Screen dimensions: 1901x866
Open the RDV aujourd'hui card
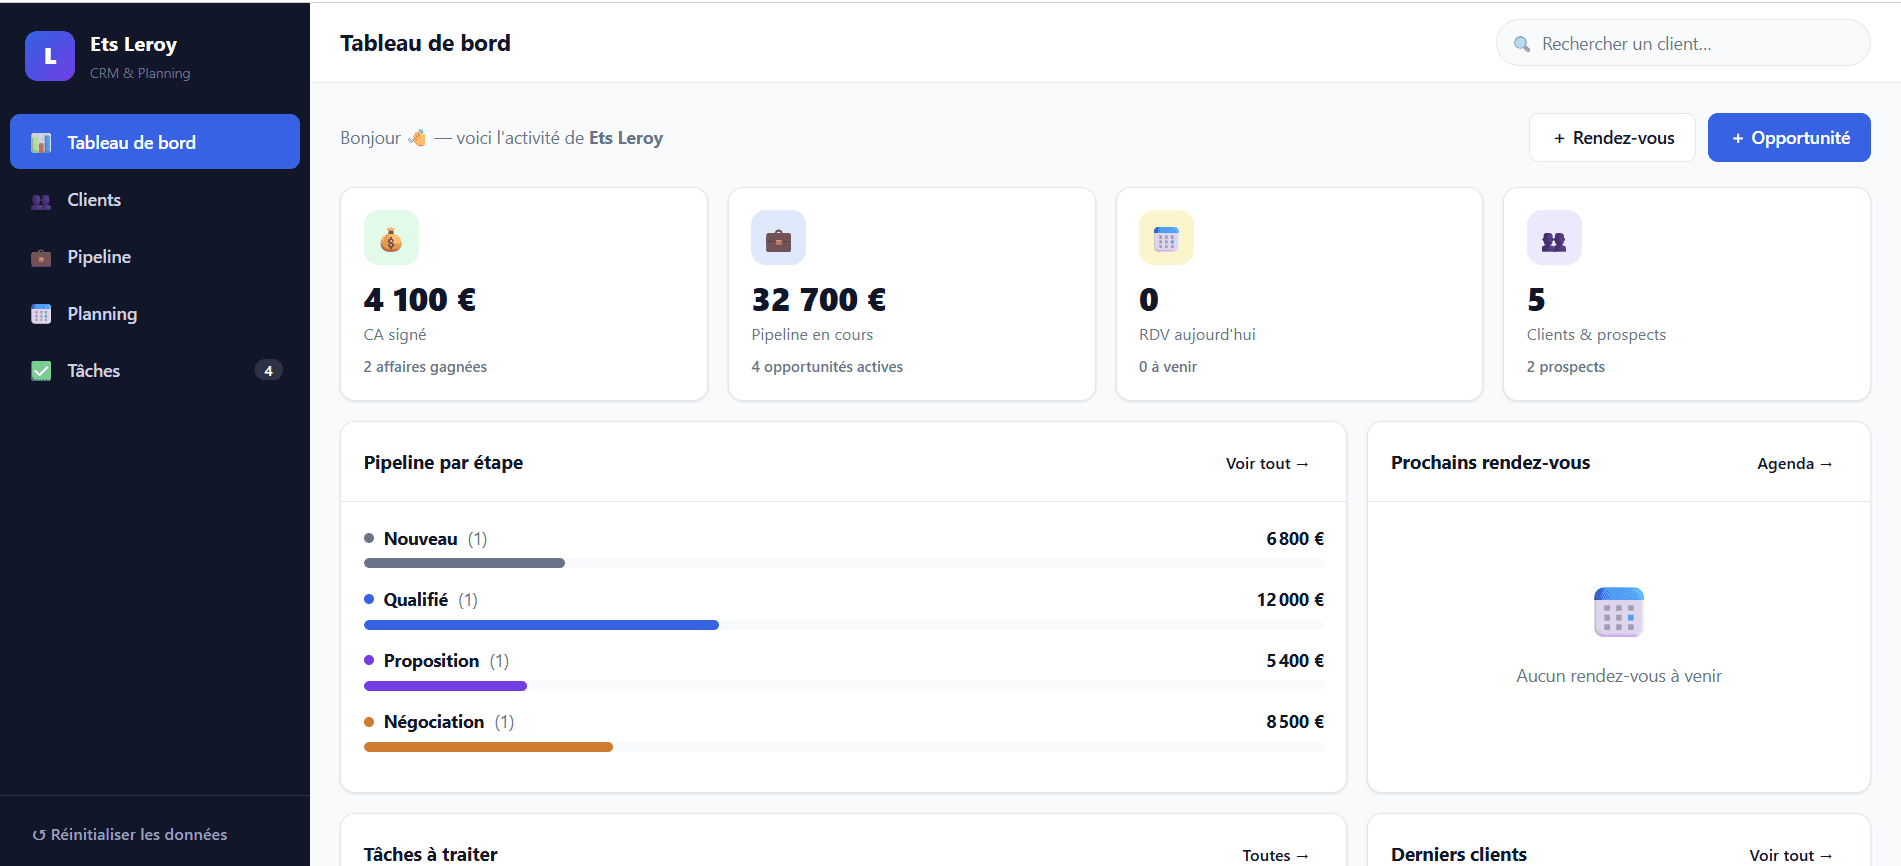1299,294
